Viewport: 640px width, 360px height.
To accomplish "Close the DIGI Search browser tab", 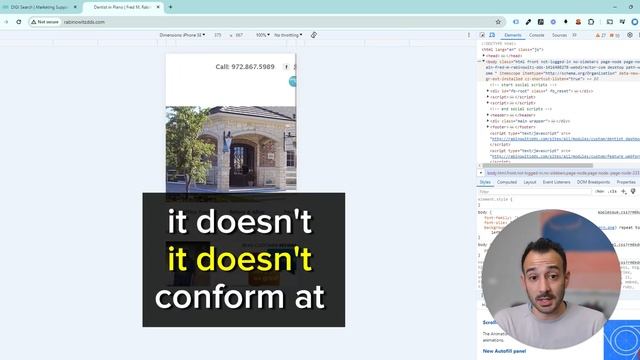I will [x=75, y=7].
